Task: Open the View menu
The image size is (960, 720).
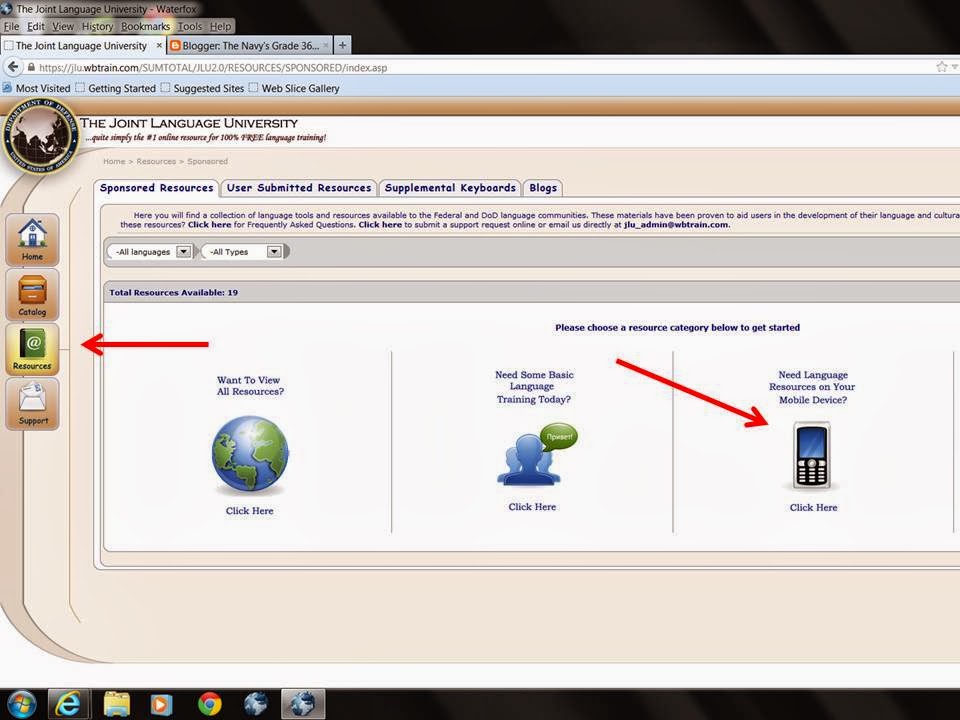Action: pos(62,26)
